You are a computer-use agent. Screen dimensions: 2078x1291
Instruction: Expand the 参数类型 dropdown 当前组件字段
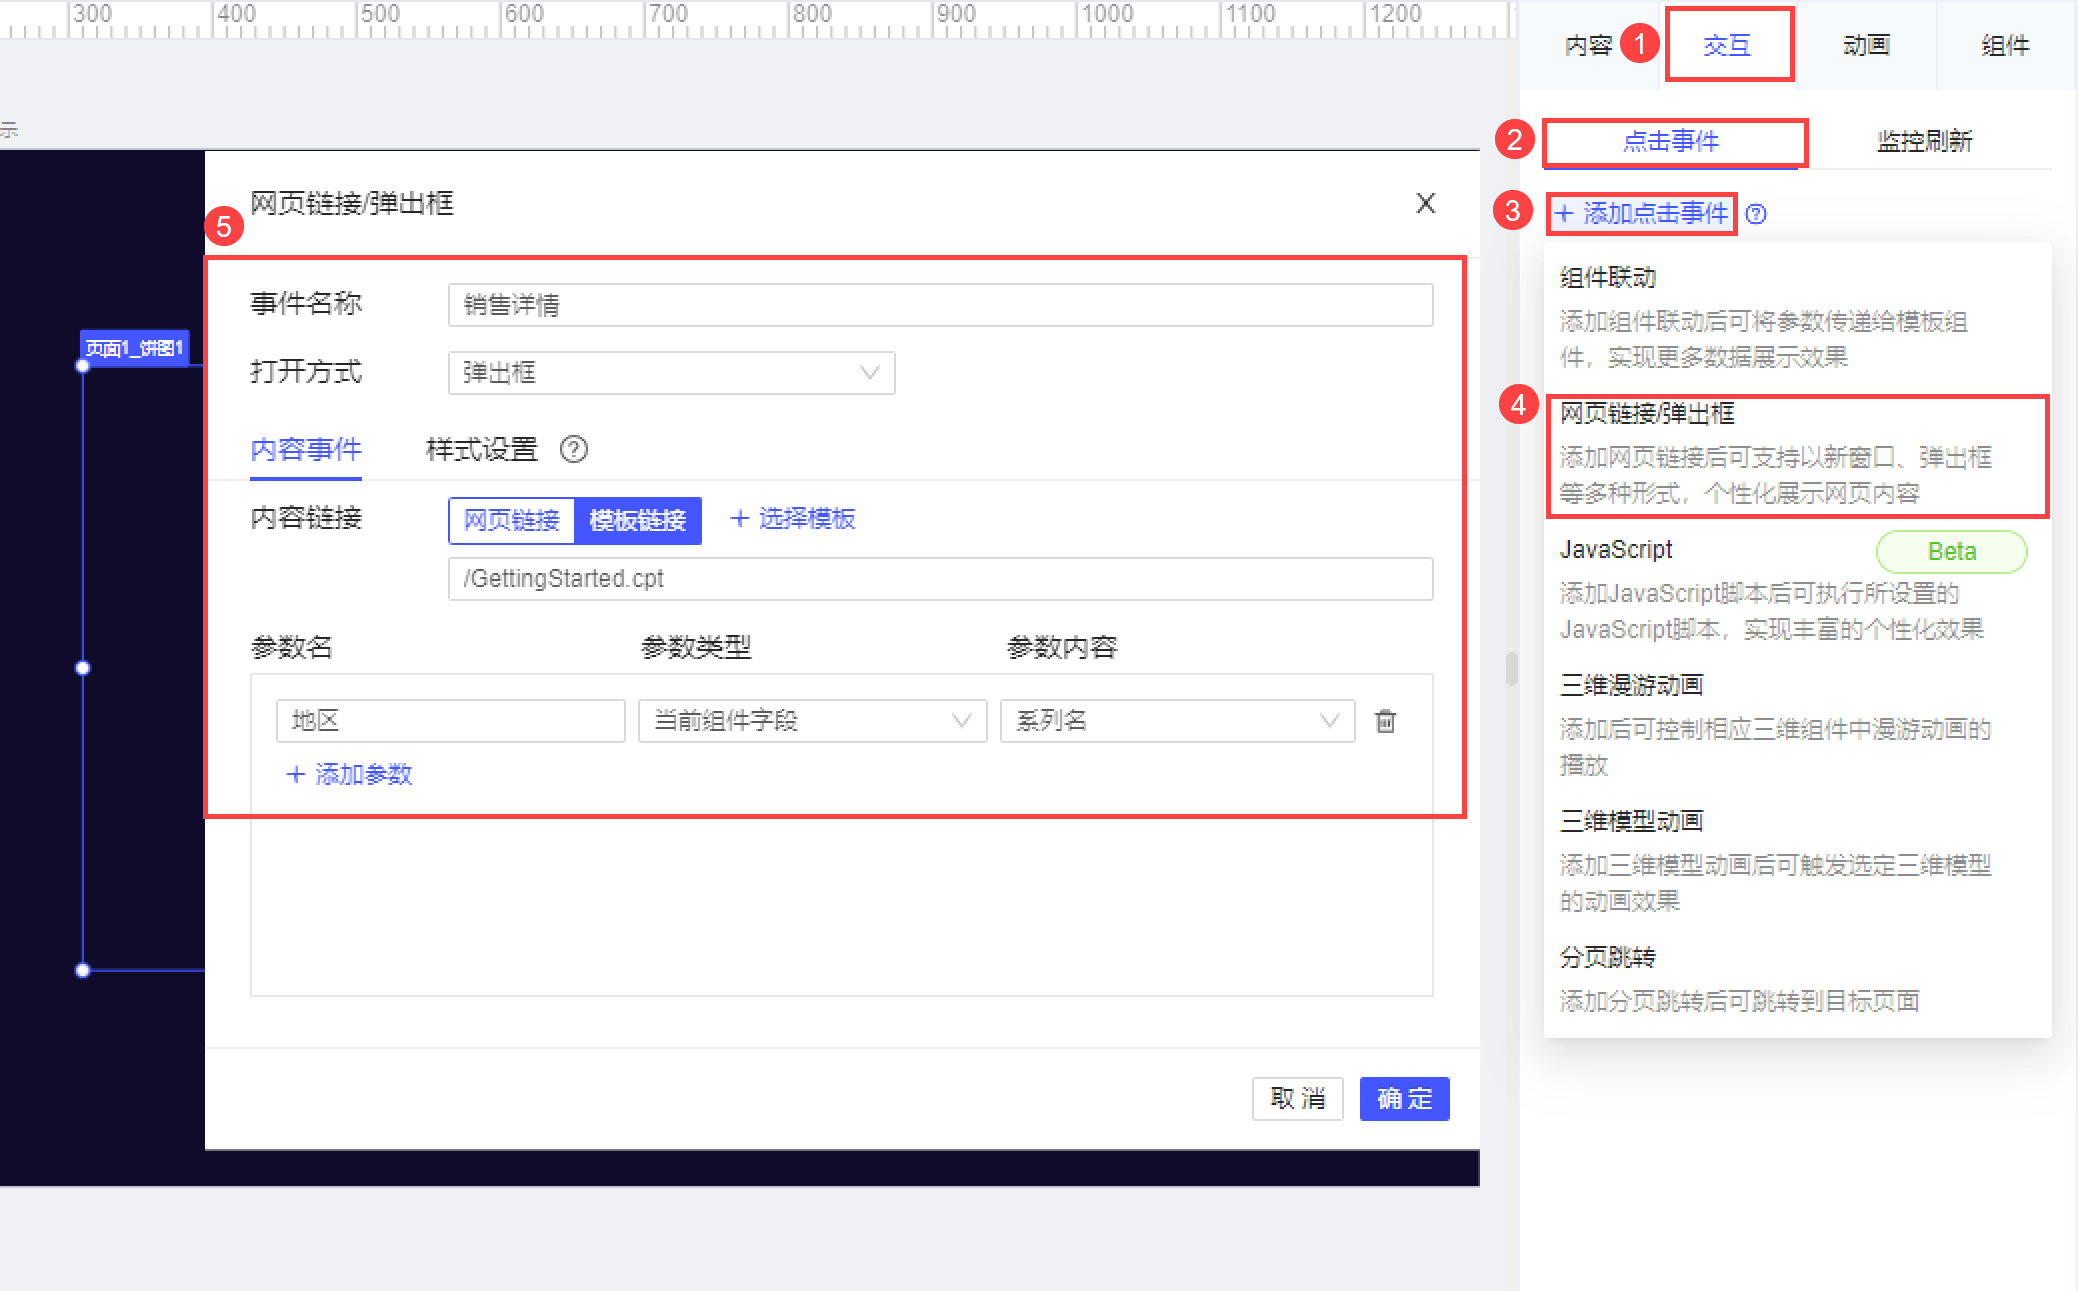[x=812, y=721]
